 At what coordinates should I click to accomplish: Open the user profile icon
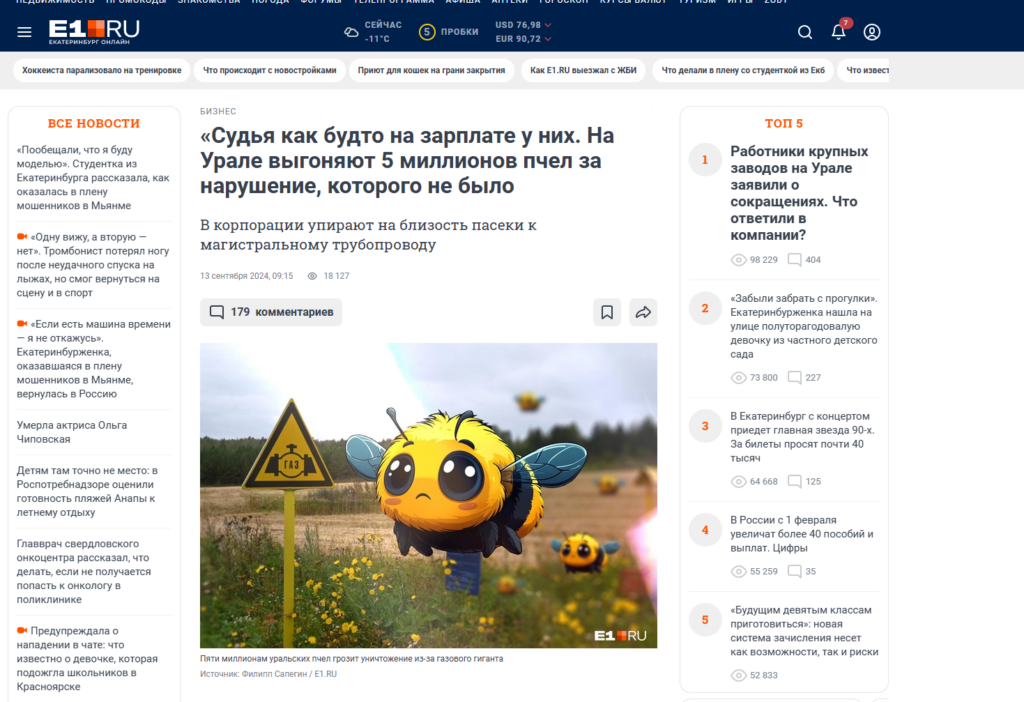tap(872, 32)
